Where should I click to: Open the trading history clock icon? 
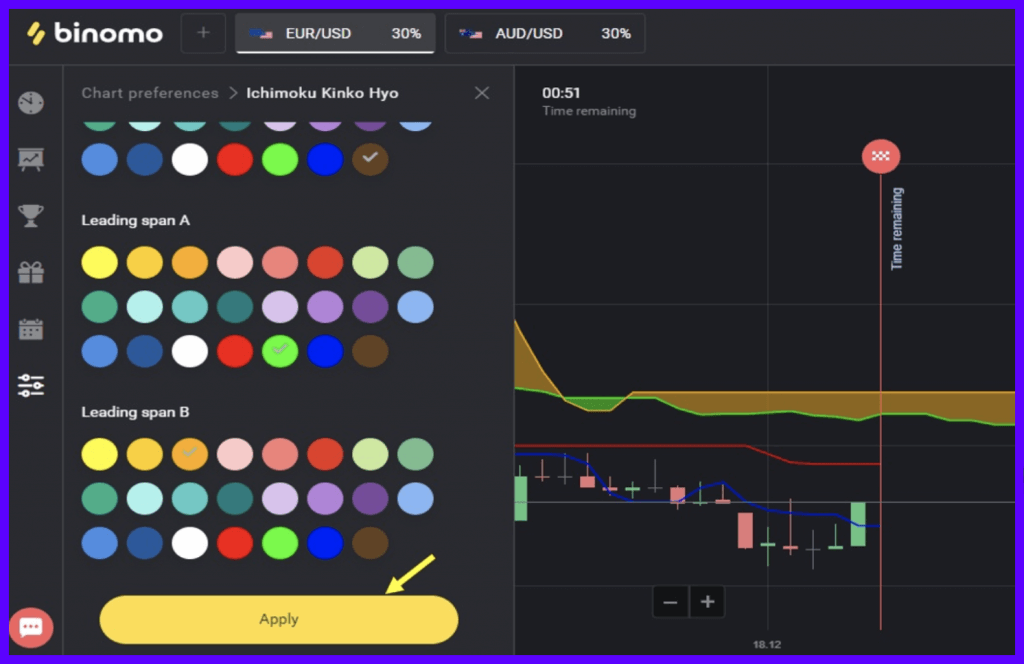point(31,101)
